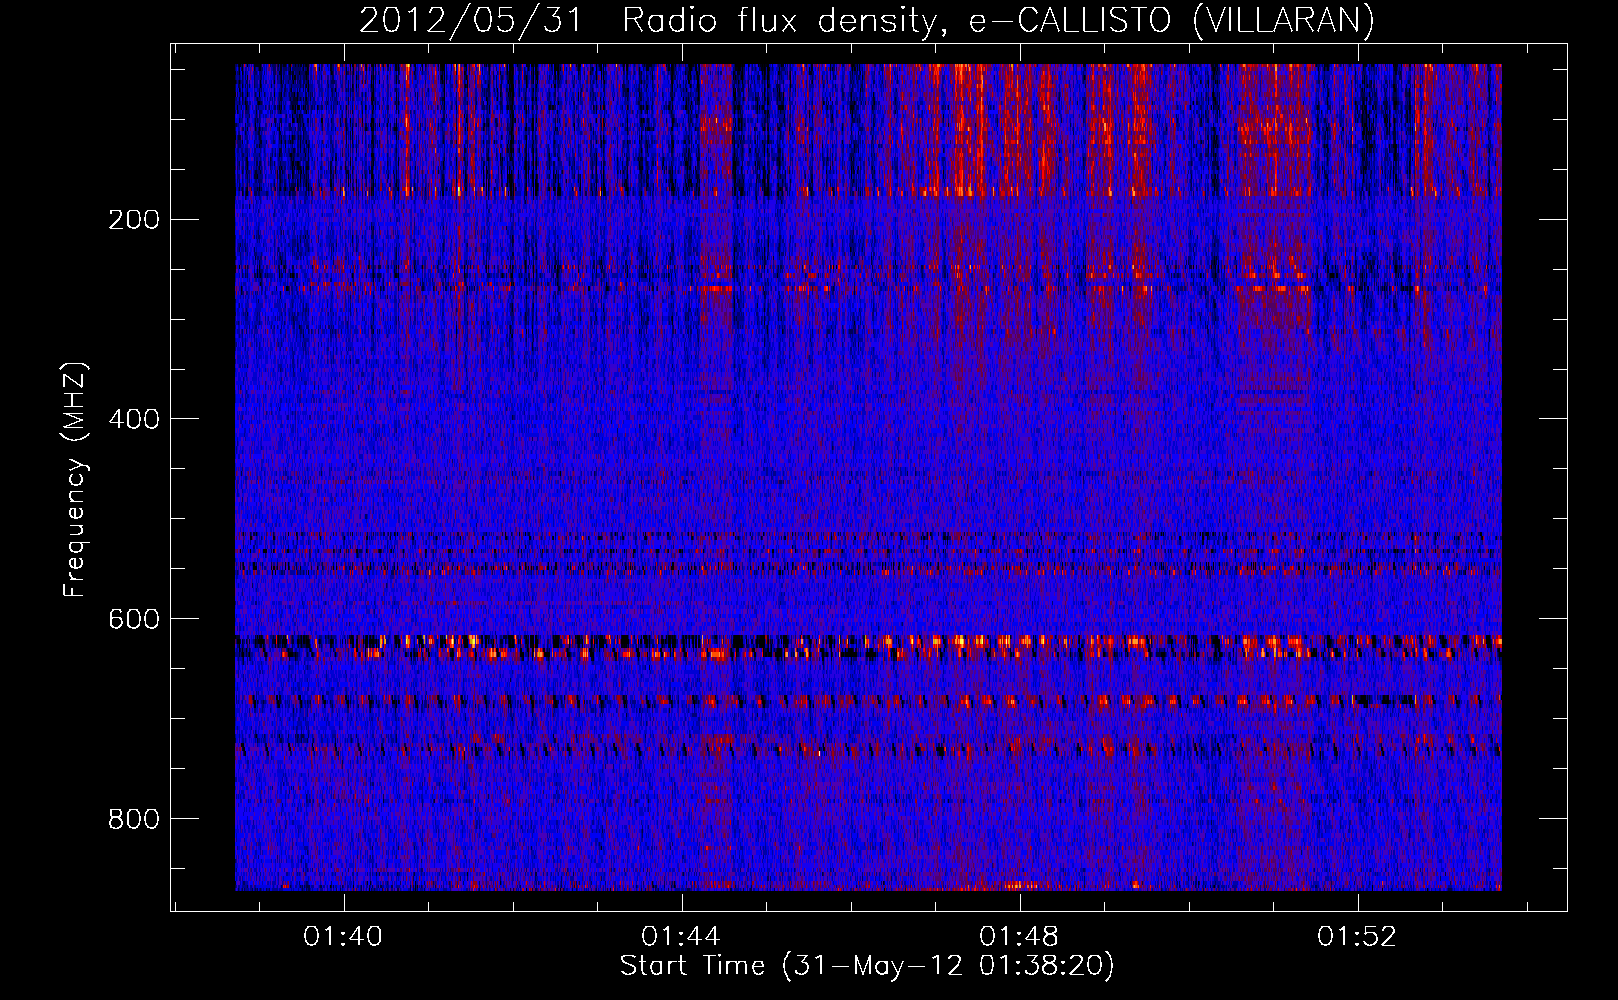Screen dimensions: 1618x1000
Task: Select the 400 frequency tick label
Action: [133, 419]
